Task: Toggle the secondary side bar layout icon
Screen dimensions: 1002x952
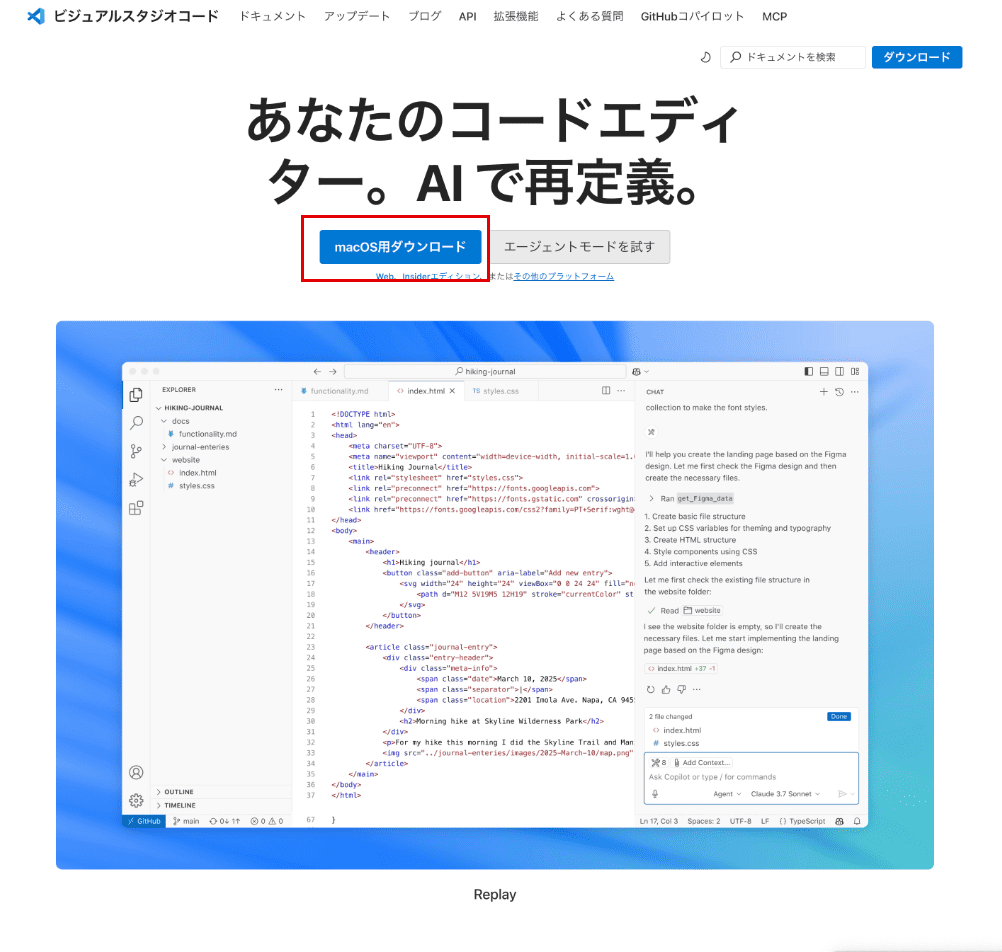Action: [x=840, y=371]
